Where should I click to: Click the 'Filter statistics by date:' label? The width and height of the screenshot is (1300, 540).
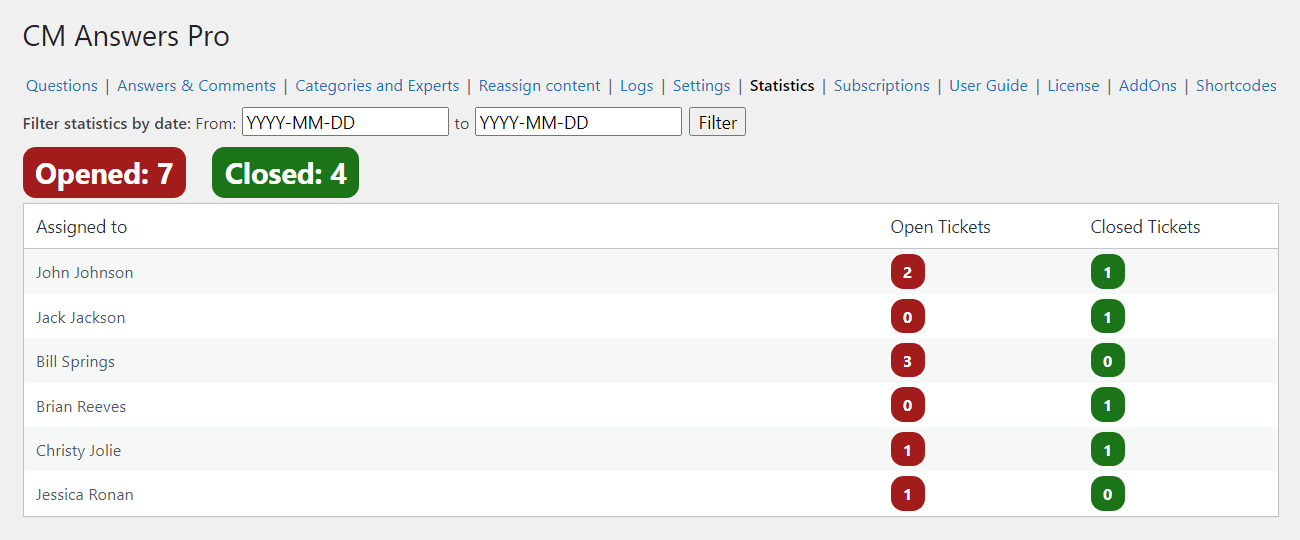point(106,123)
